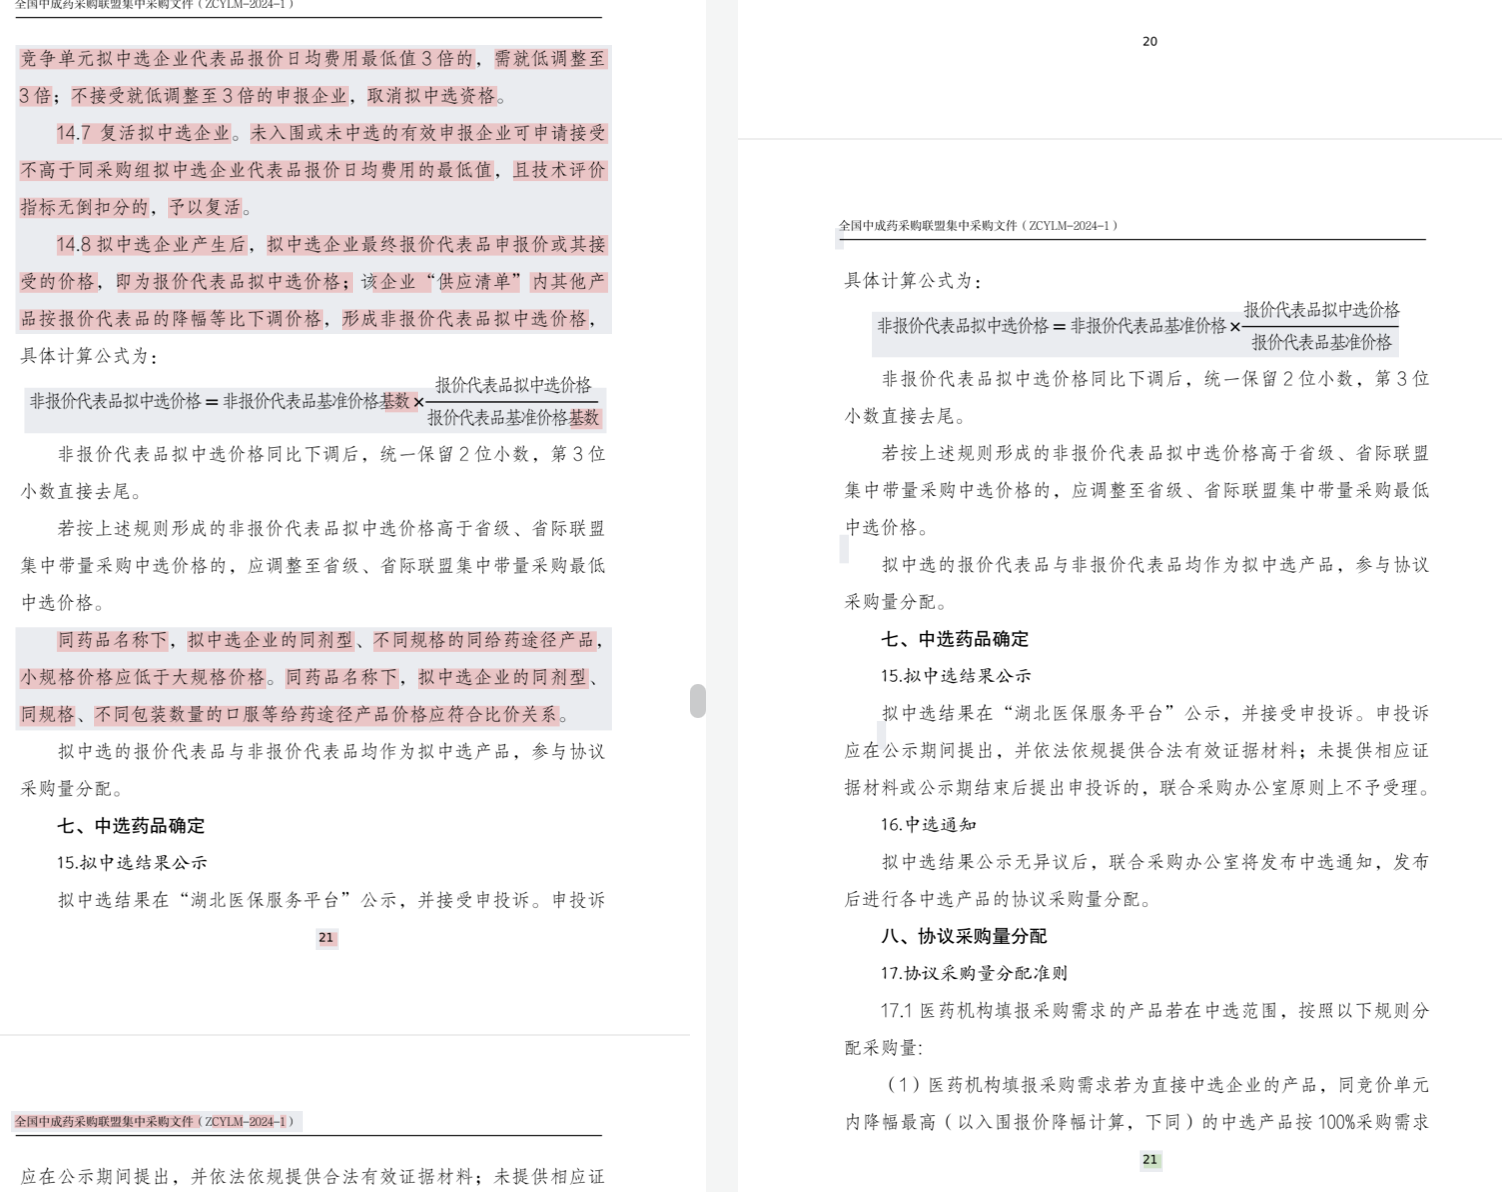This screenshot has height=1192, width=1502.
Task: Click the heading '八、协议采购量分配'
Action: click(x=964, y=936)
